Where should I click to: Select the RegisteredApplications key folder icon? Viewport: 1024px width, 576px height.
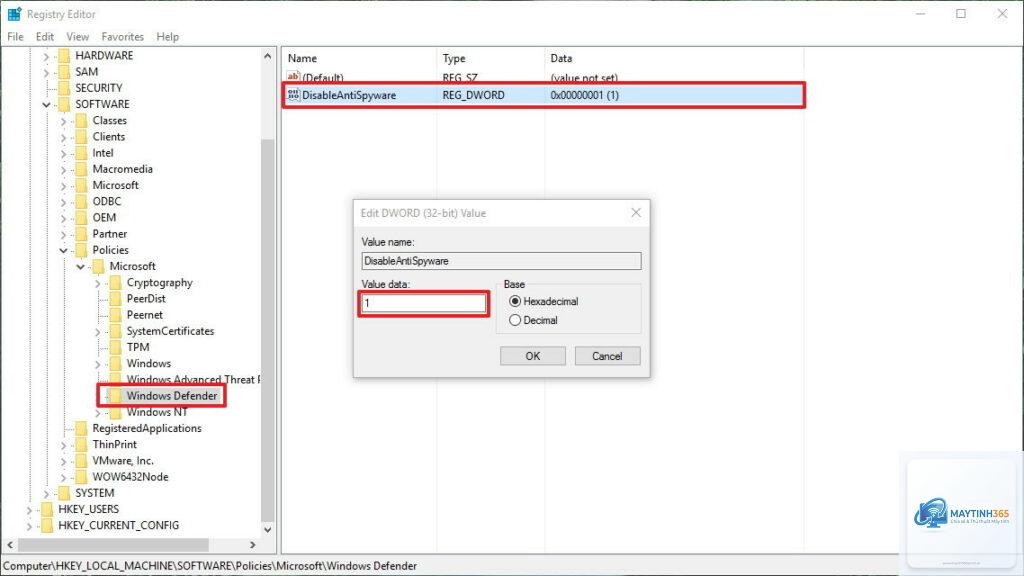click(81, 428)
